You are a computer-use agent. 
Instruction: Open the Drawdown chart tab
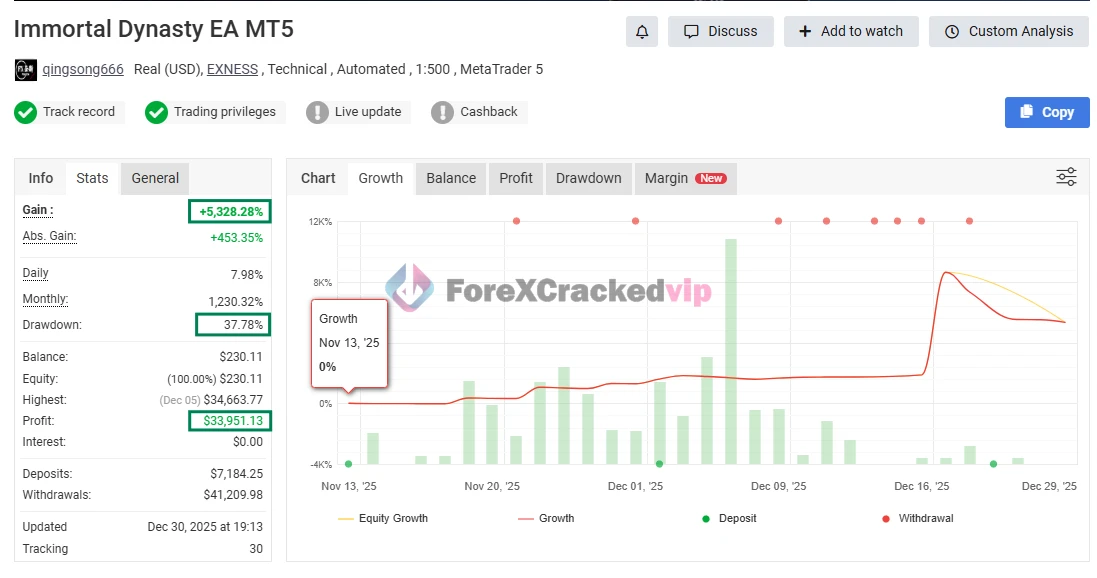[588, 178]
